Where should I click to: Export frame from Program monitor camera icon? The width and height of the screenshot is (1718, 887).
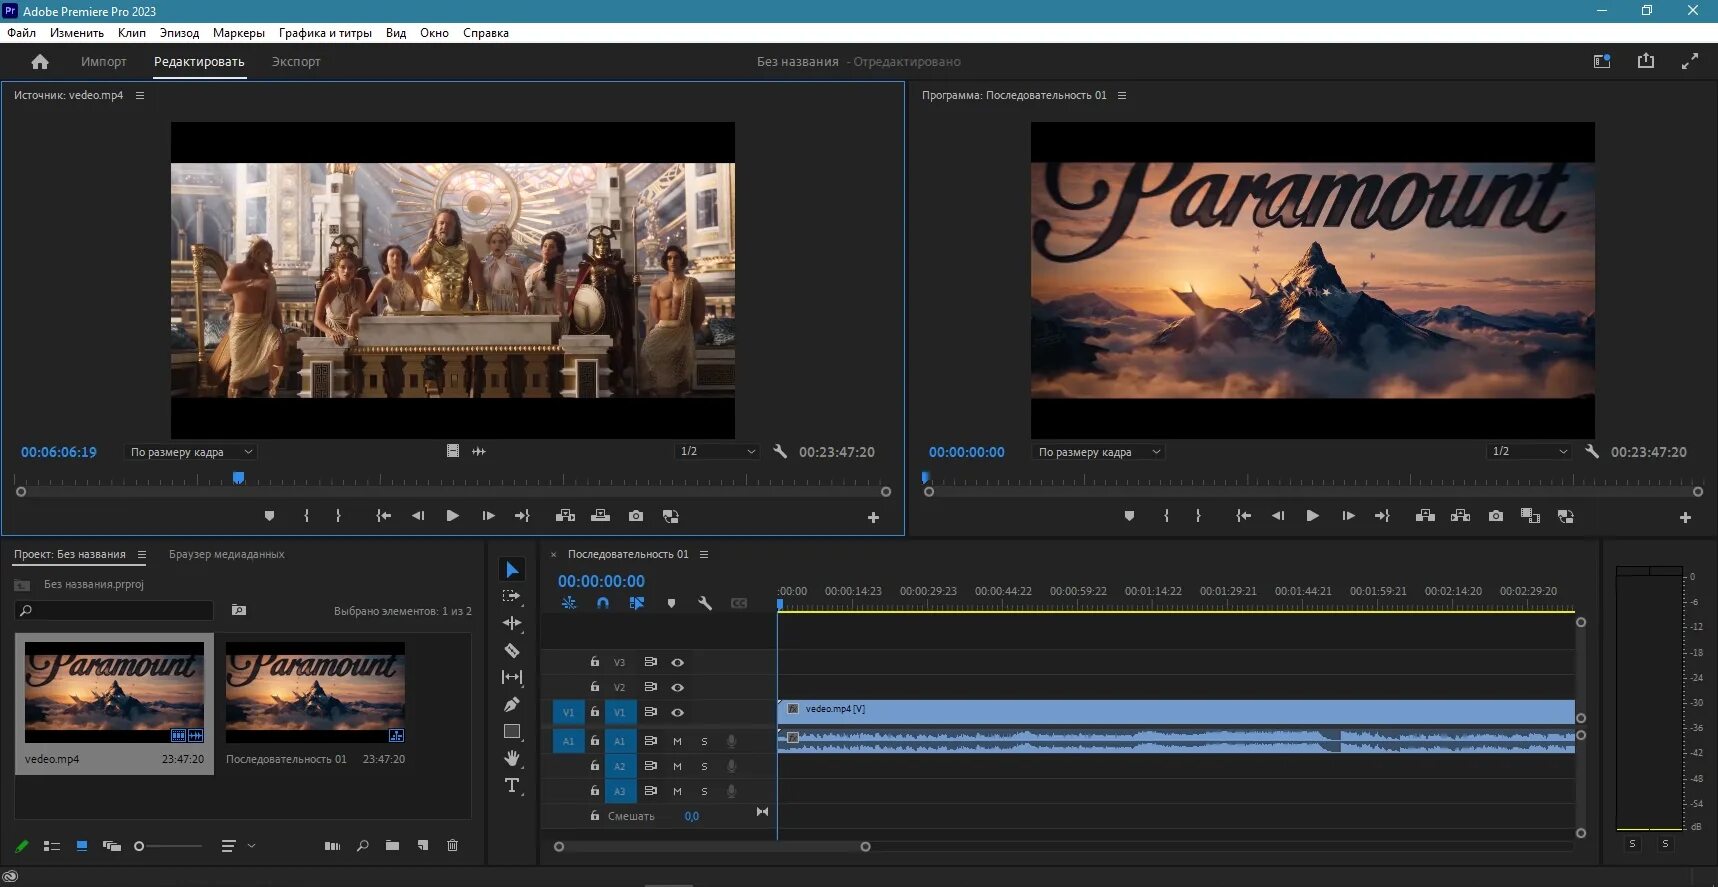coord(1496,516)
